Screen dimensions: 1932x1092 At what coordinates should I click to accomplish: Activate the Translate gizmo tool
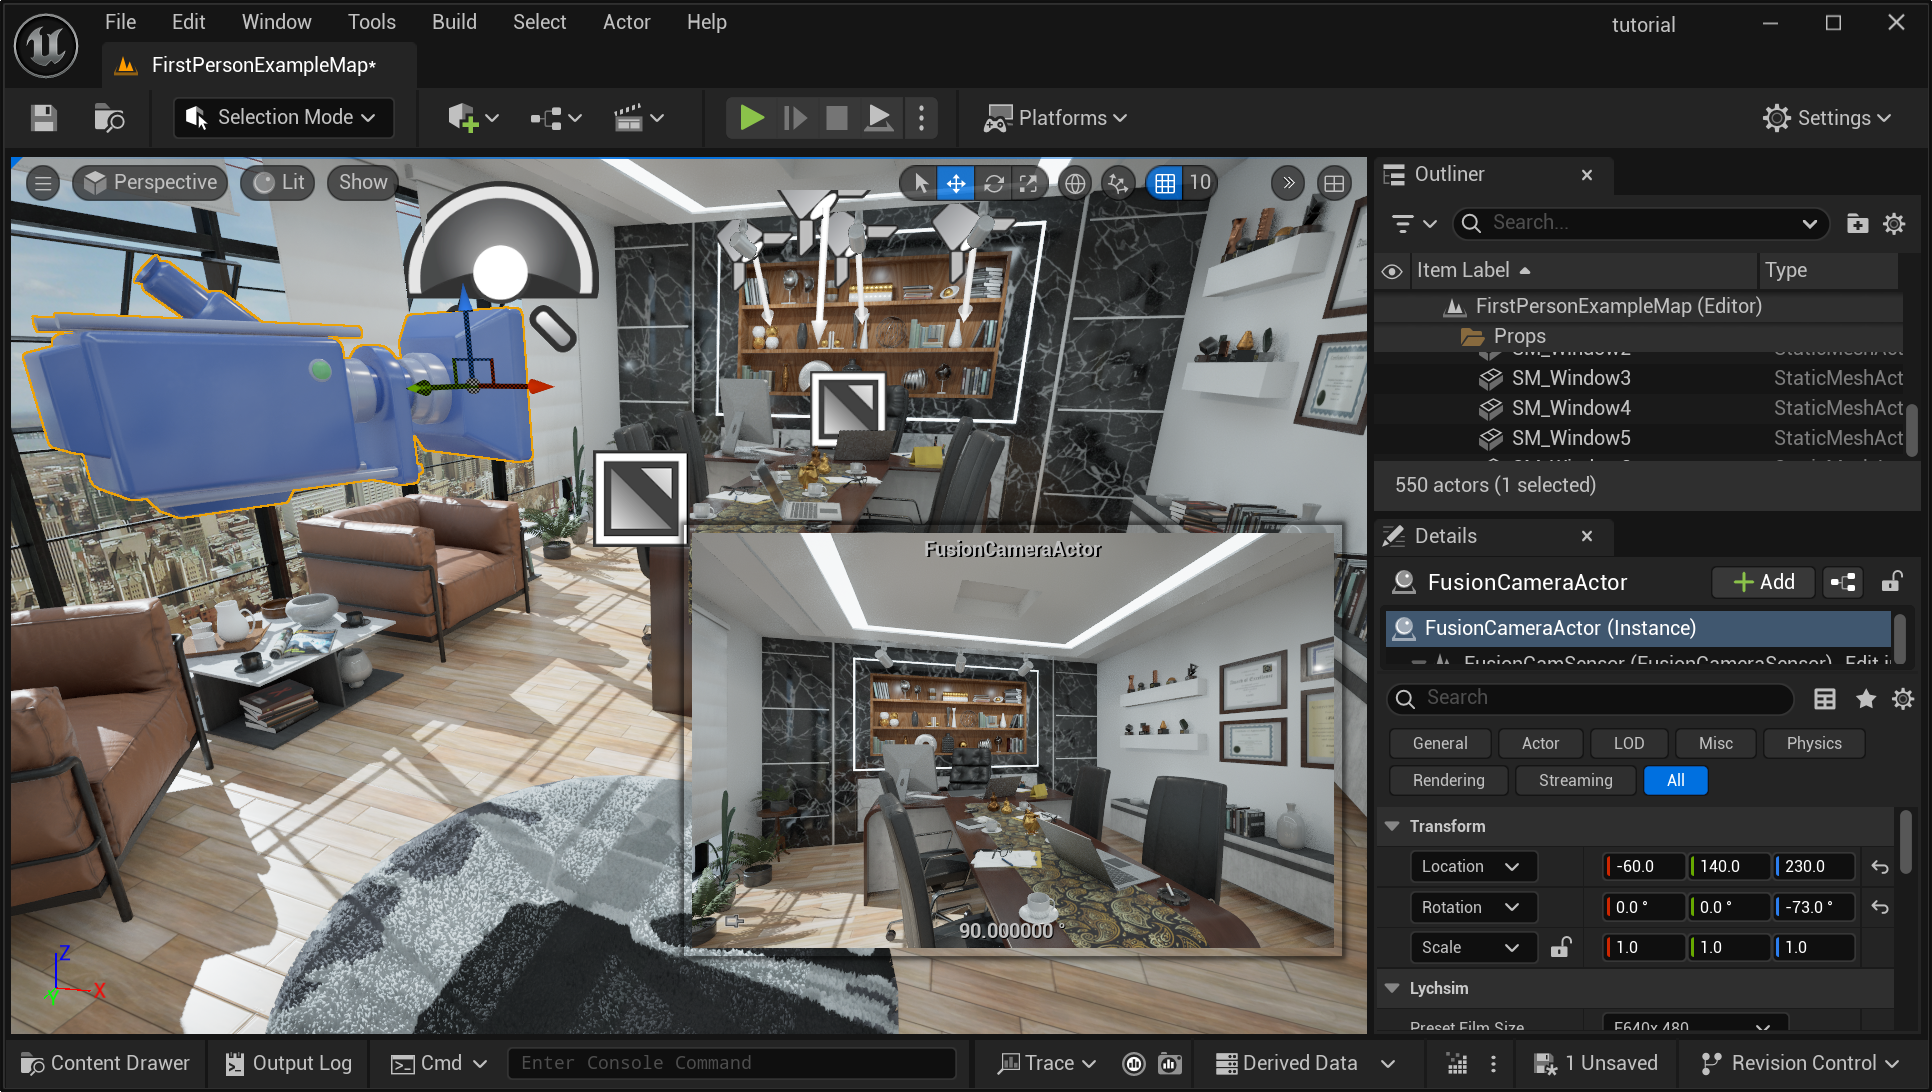pyautogui.click(x=956, y=183)
